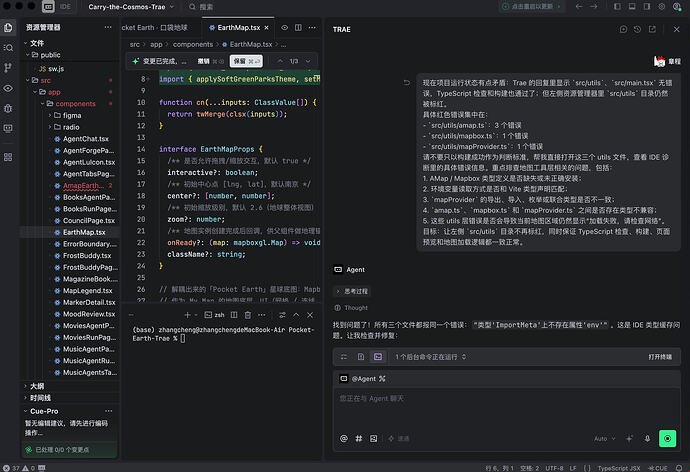Collapse the src folder
The image size is (690, 472).
(46, 80)
